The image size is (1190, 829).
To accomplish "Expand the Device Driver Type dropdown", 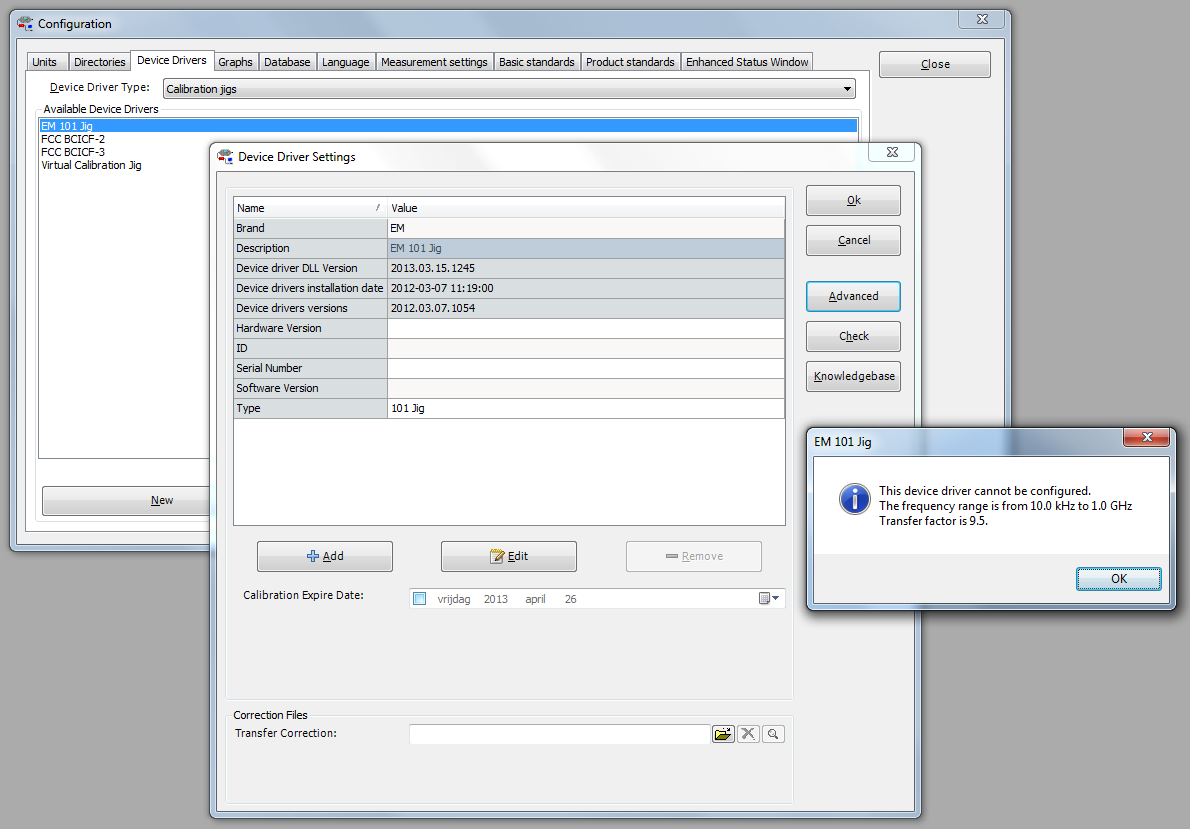I will (x=847, y=89).
